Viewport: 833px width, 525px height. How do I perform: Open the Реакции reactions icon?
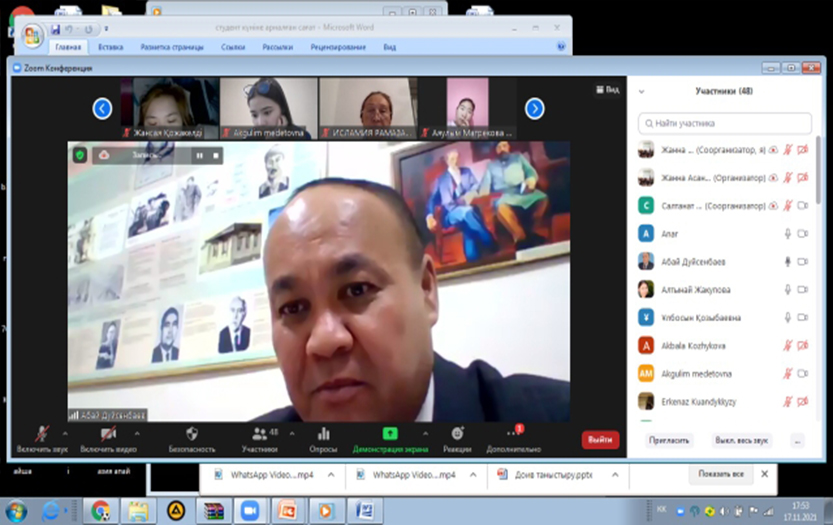click(457, 434)
